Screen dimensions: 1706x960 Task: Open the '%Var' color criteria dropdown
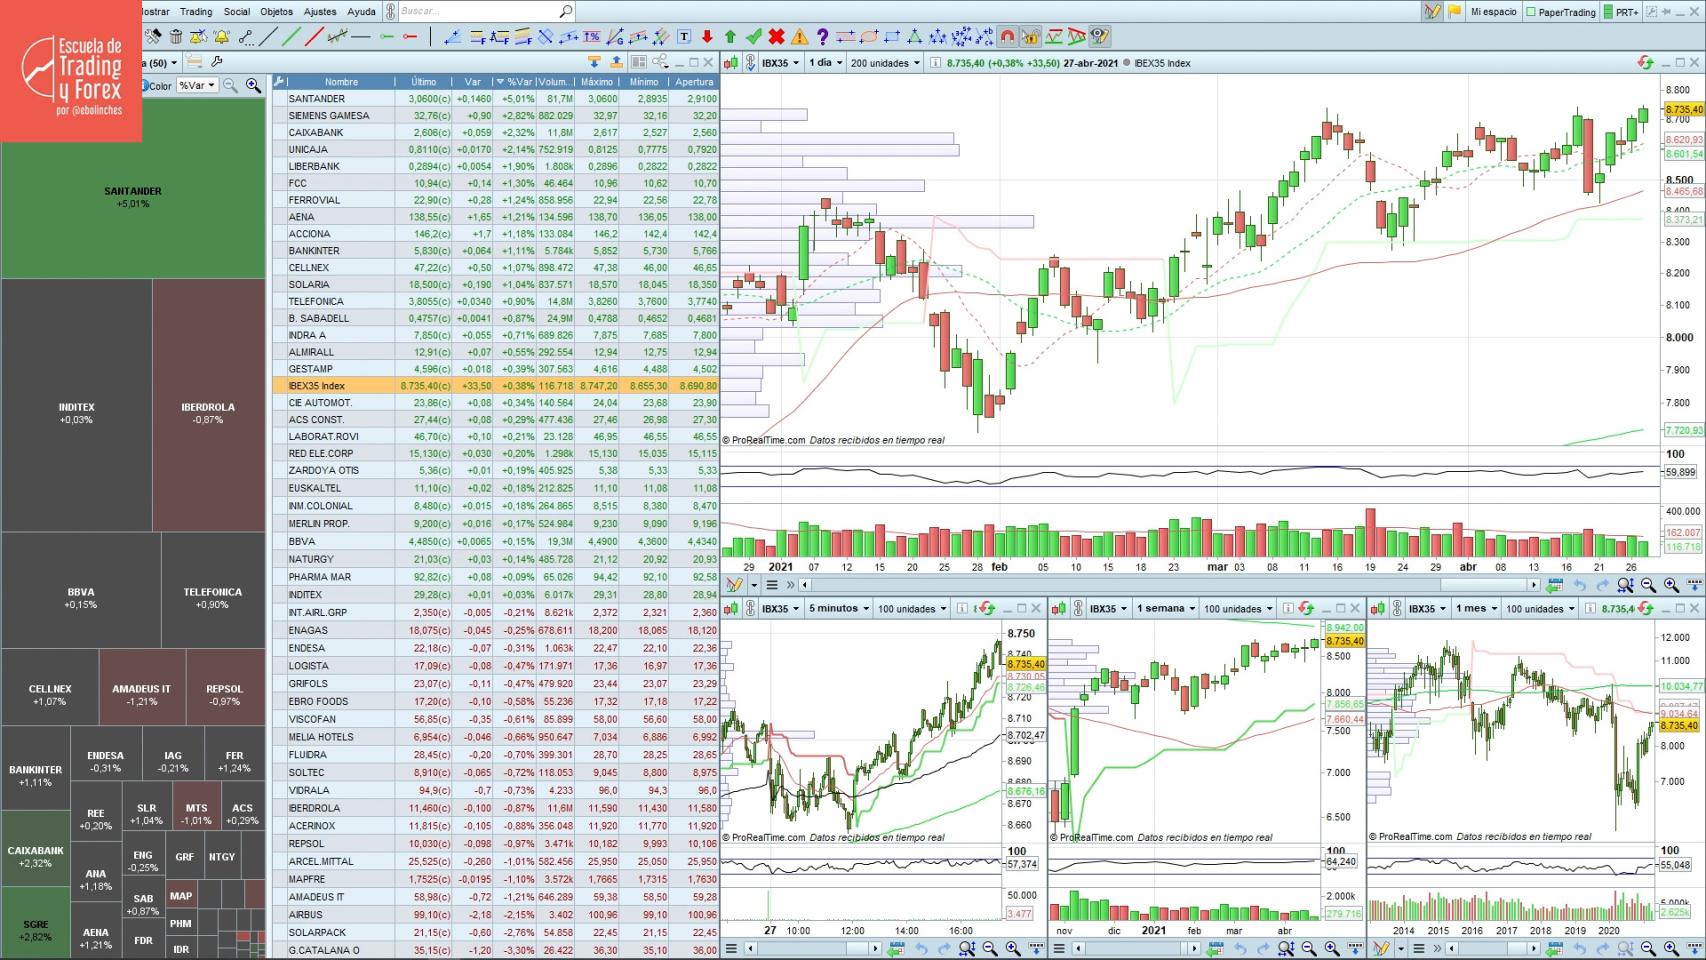tap(197, 86)
